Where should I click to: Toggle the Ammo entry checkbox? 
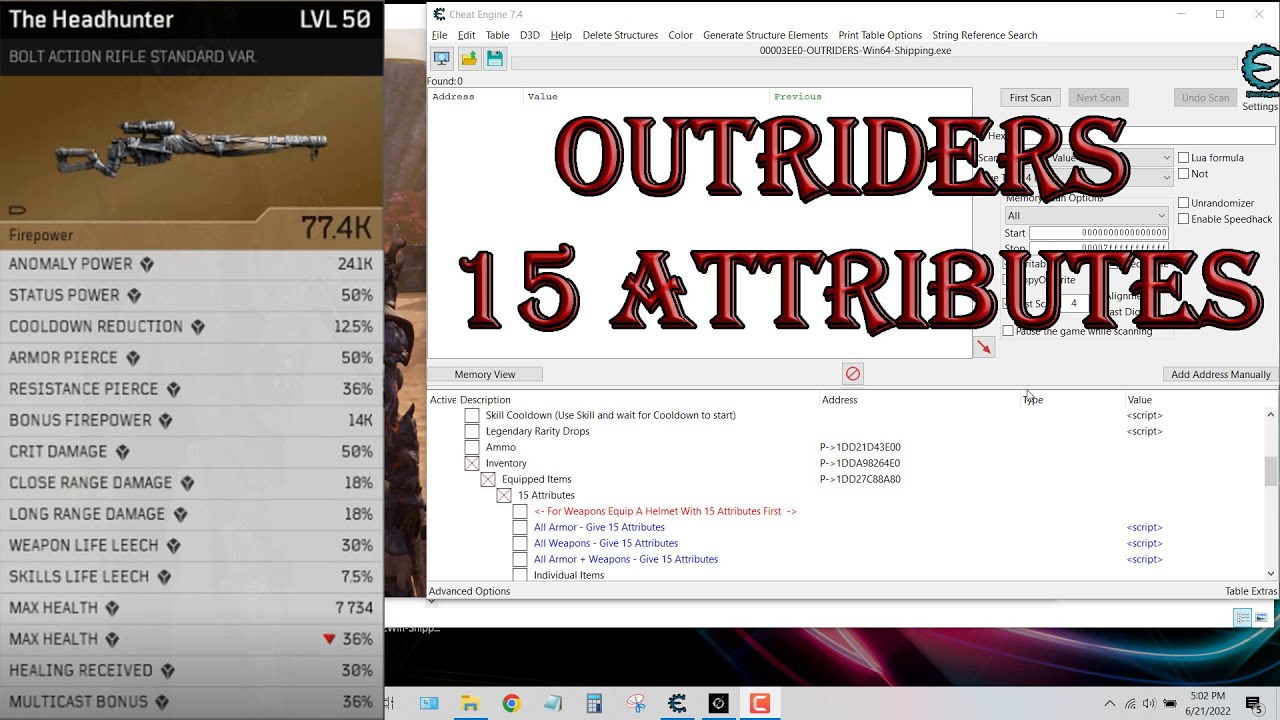click(x=471, y=447)
